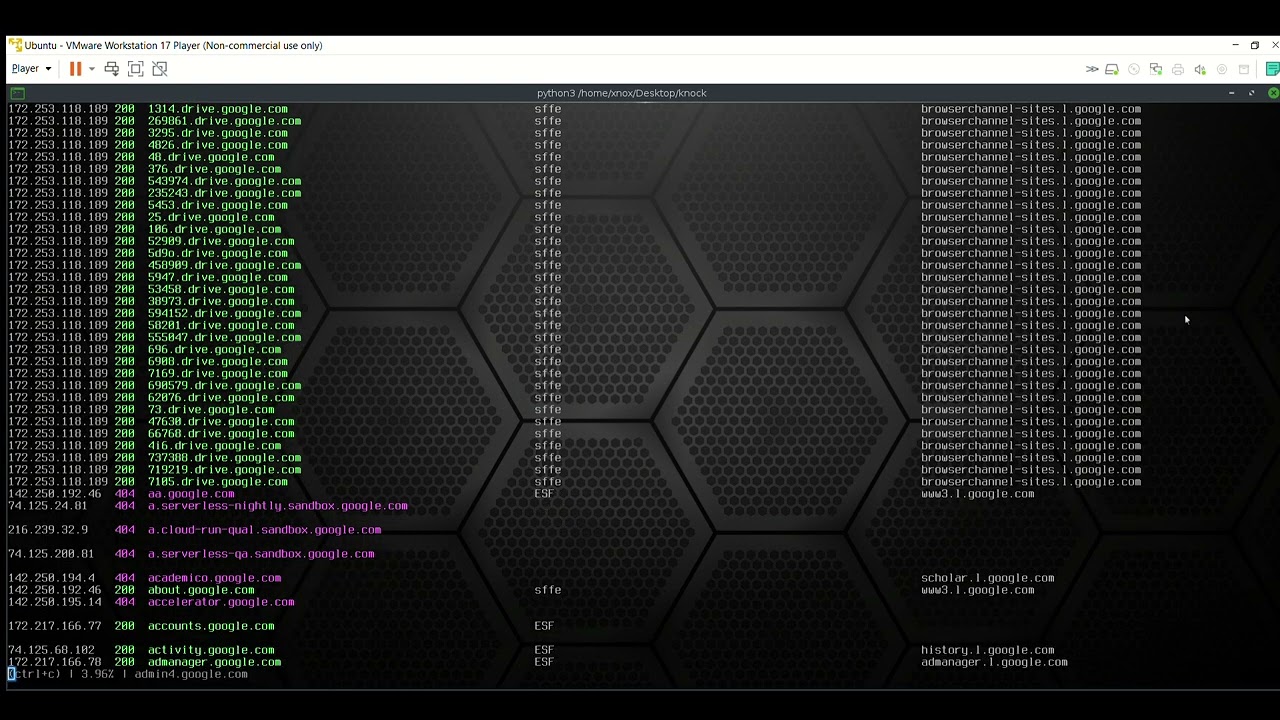Select 543974.drive.google.com entry
The image size is (1280, 720).
pos(224,181)
